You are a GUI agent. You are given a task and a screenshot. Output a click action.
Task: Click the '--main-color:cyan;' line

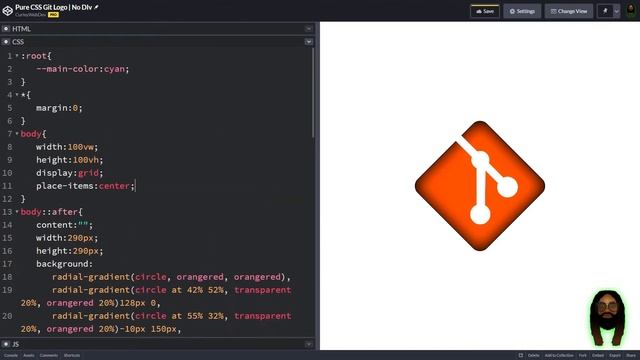[x=82, y=69]
